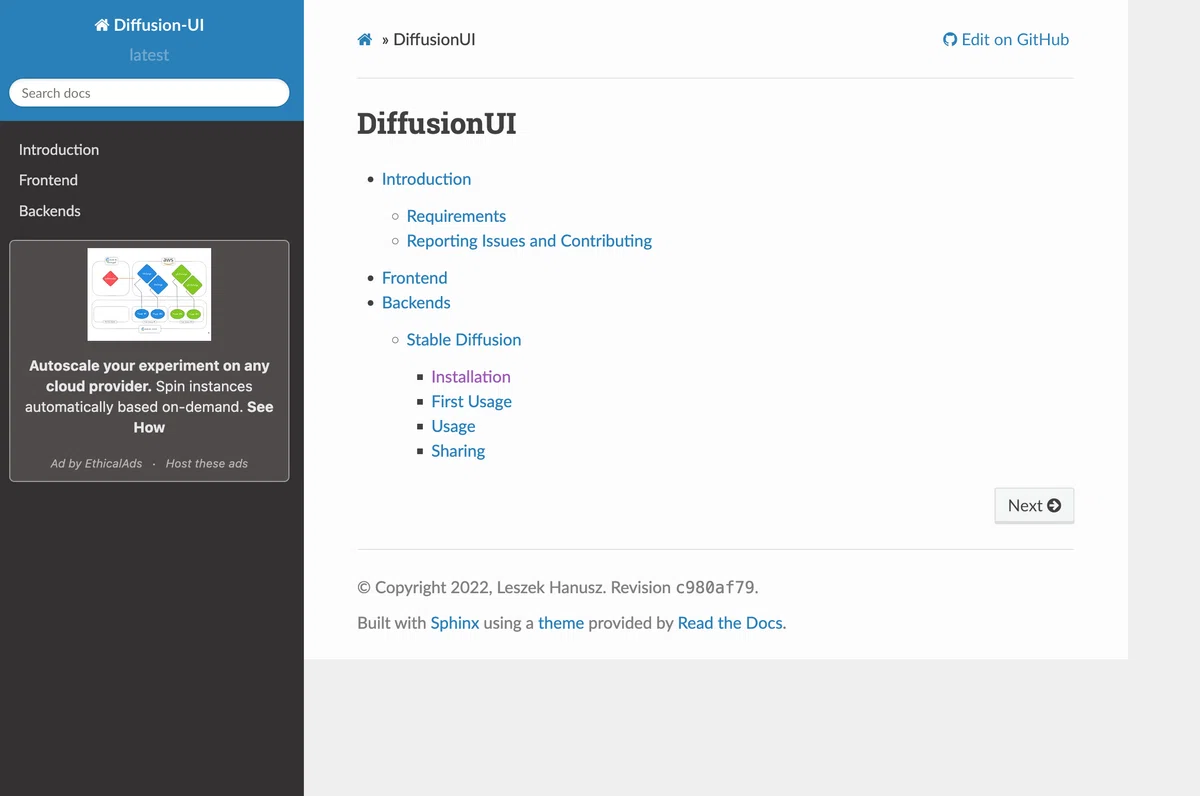Click the autoscale ad diagram thumbnail

click(x=149, y=294)
